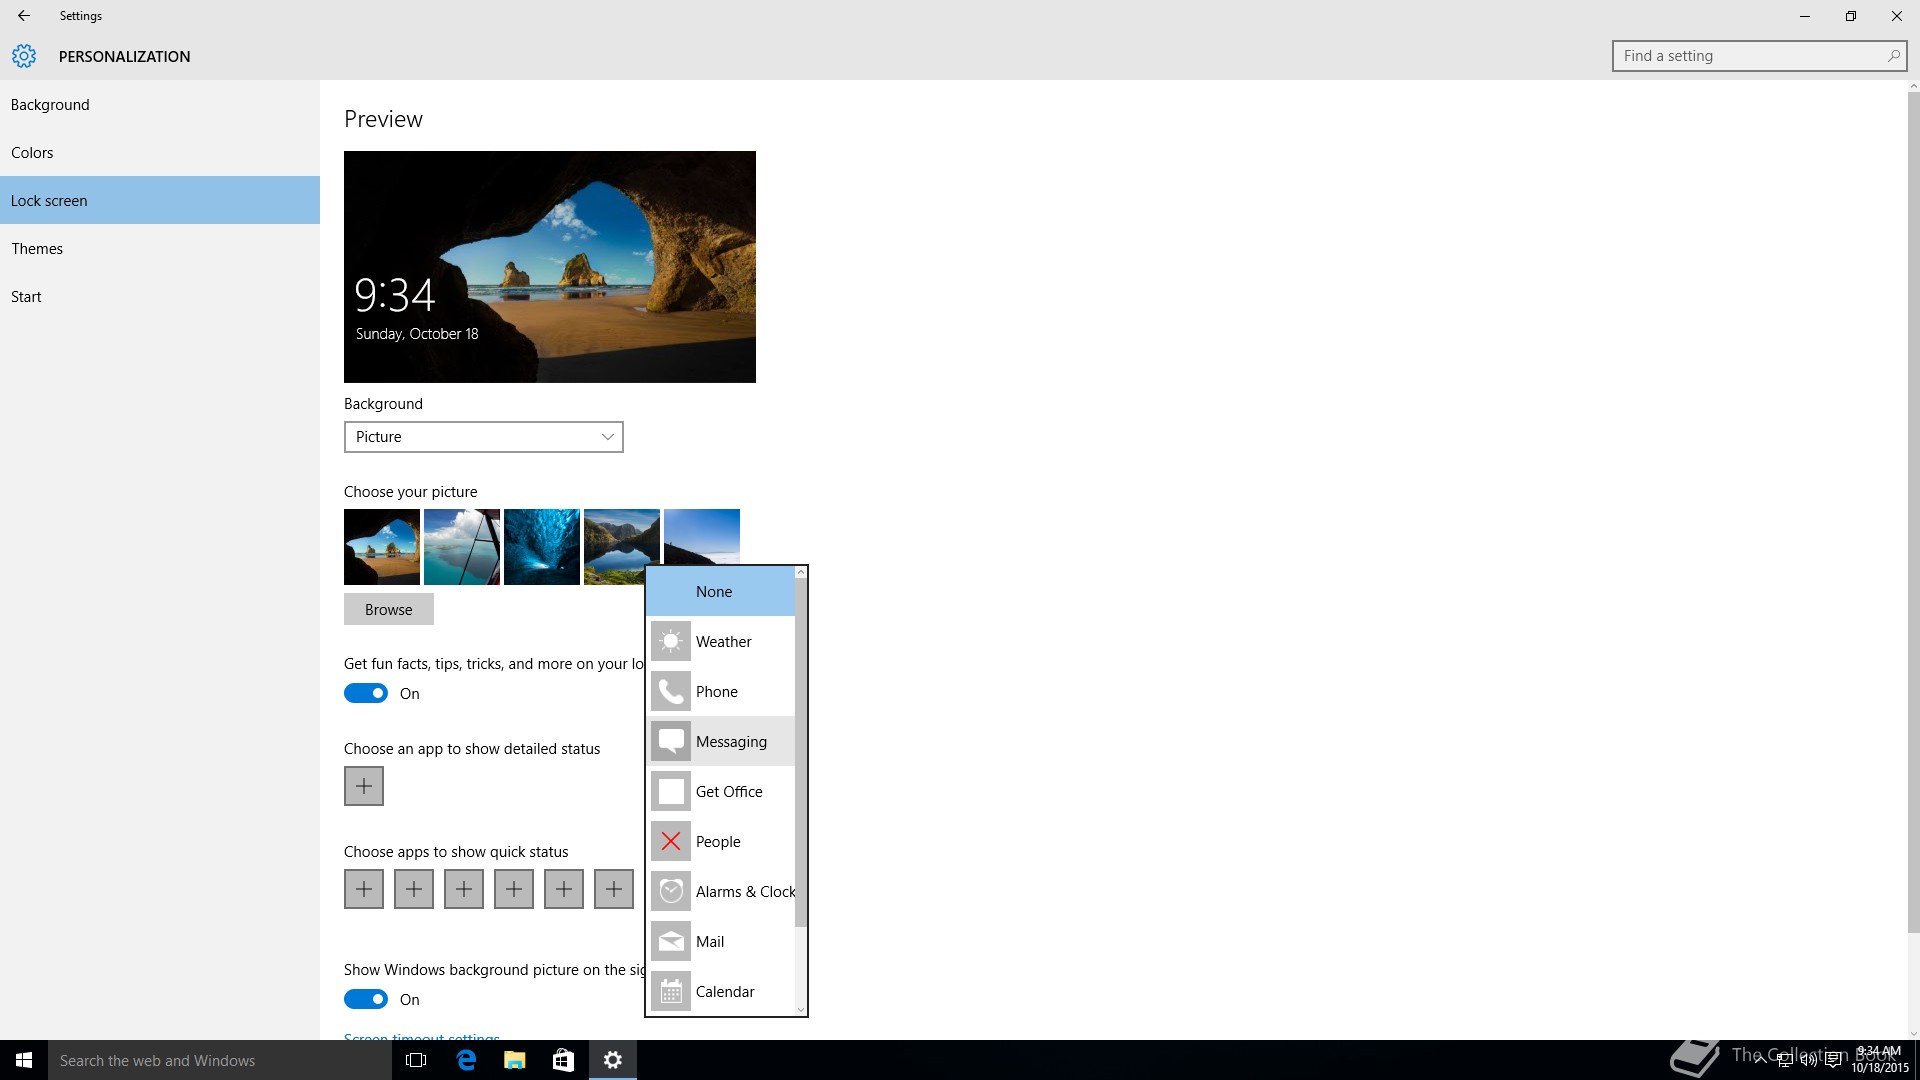Choose Phone from the app list
Image resolution: width=1920 pixels, height=1080 pixels.
point(720,691)
